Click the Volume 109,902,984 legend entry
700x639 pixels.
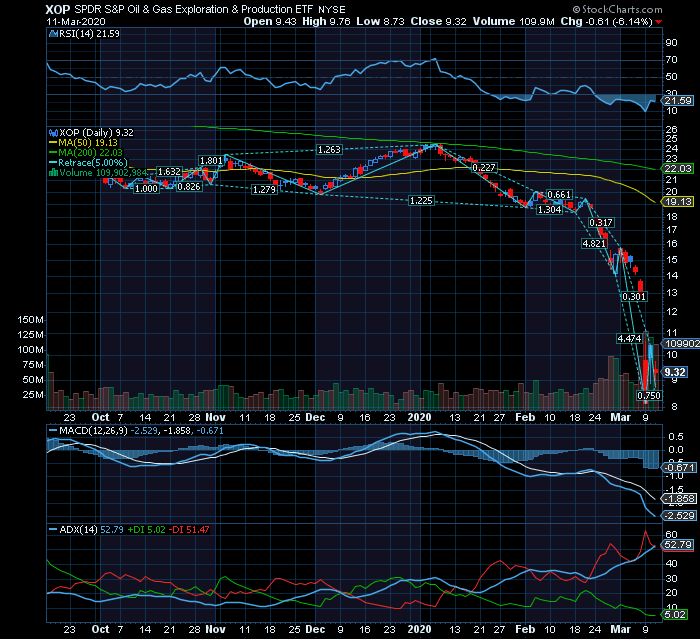[x=98, y=173]
